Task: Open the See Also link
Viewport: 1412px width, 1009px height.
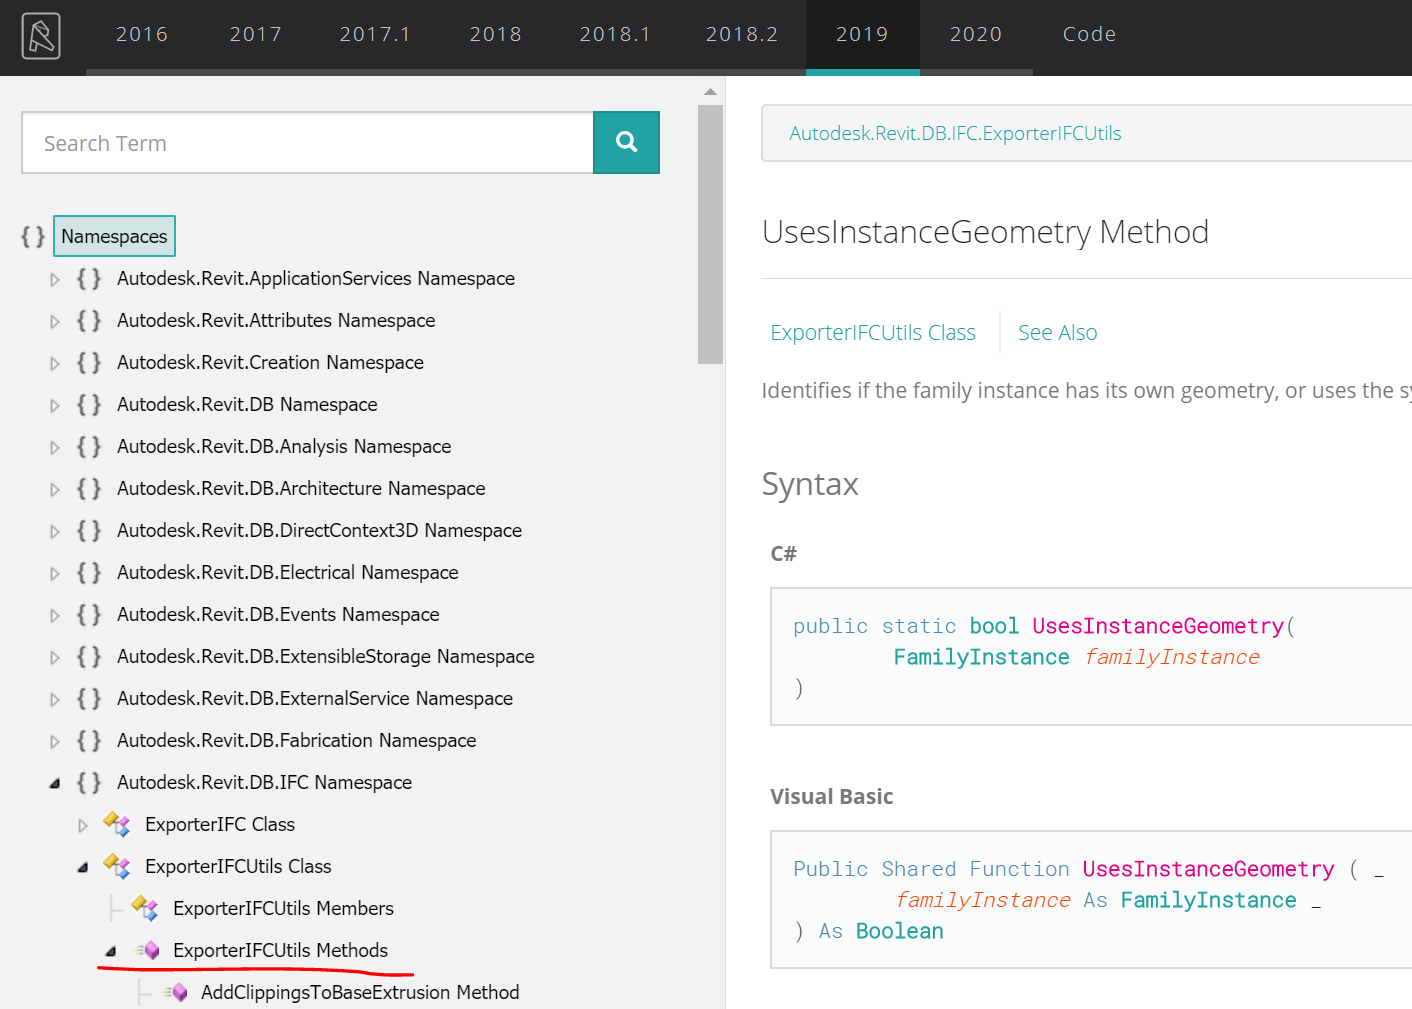Action: tap(1057, 332)
